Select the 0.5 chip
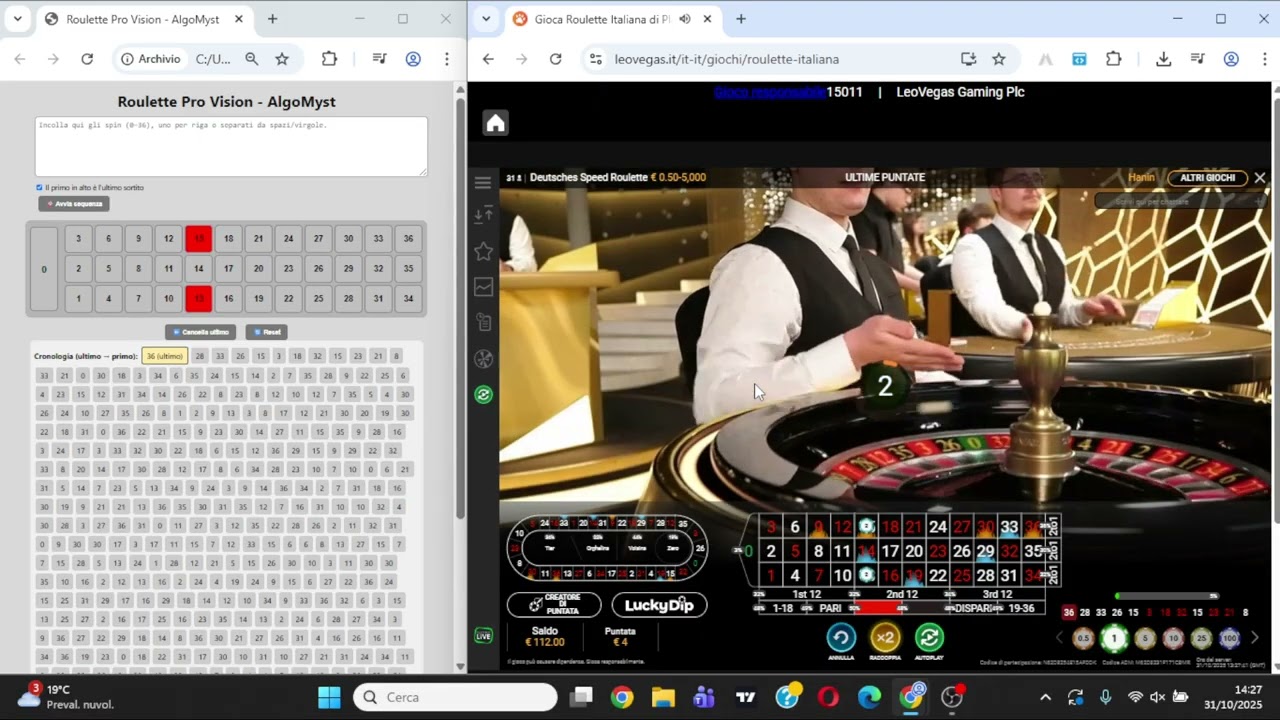 pos(1083,638)
